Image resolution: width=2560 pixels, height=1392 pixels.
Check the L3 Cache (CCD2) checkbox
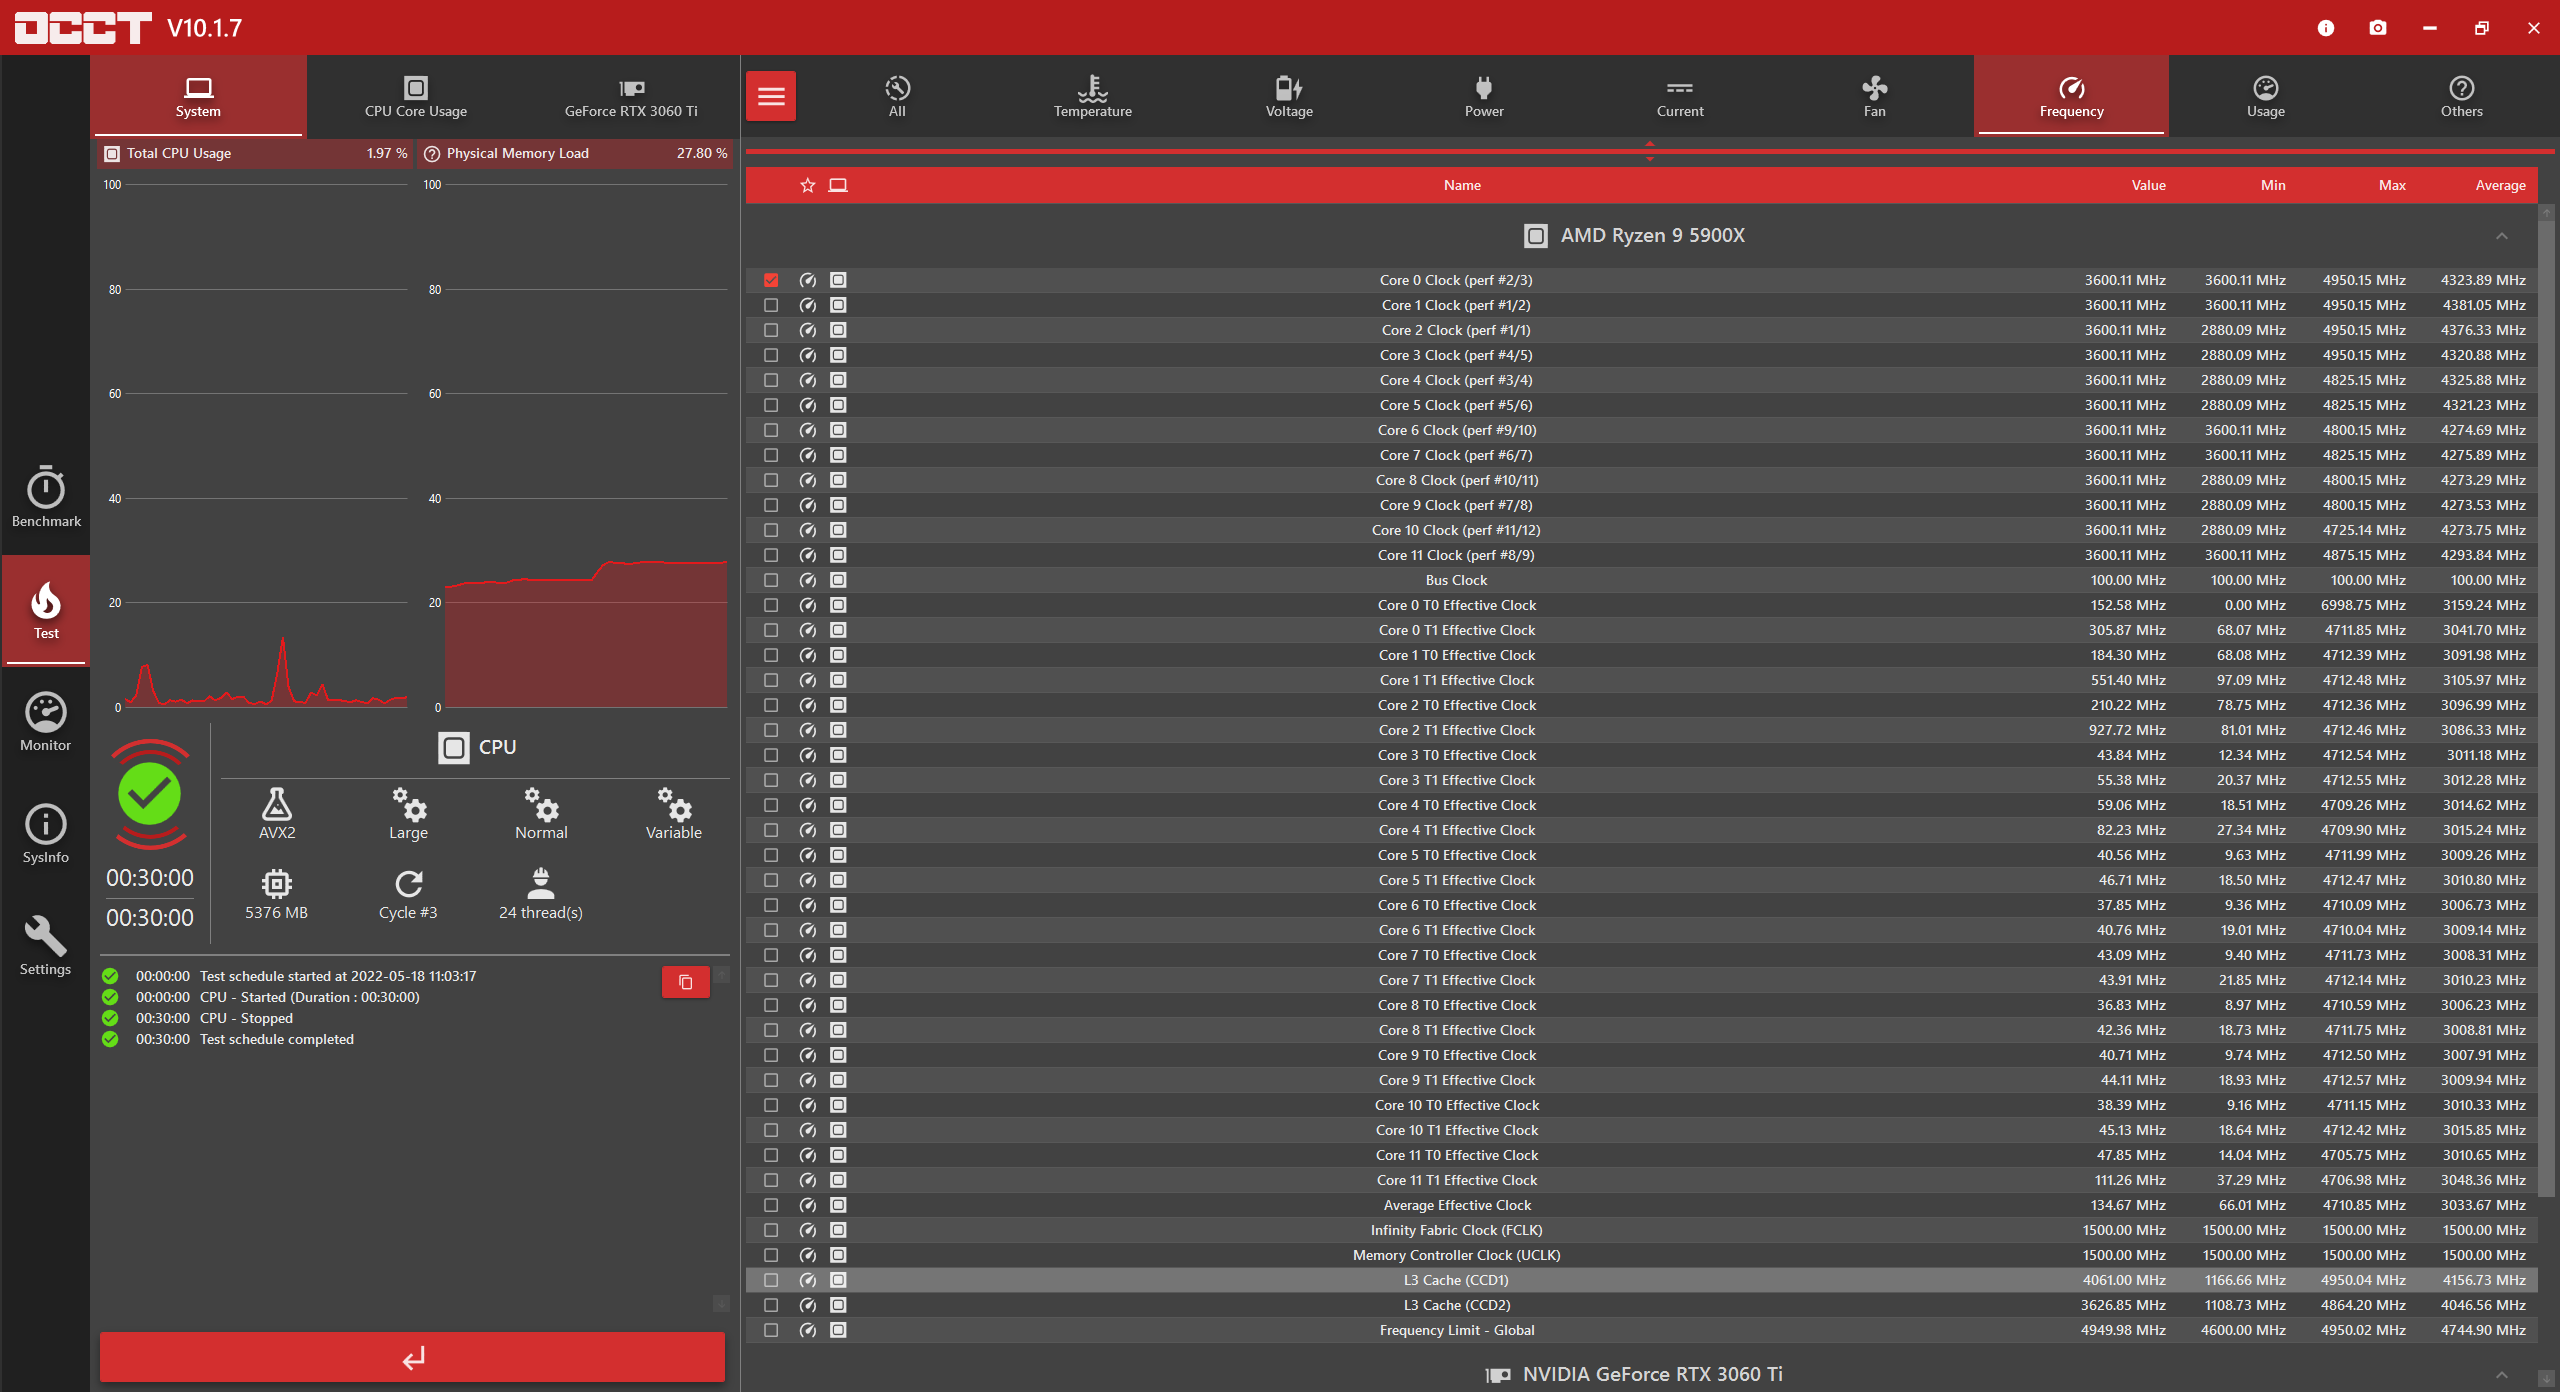(x=771, y=1305)
